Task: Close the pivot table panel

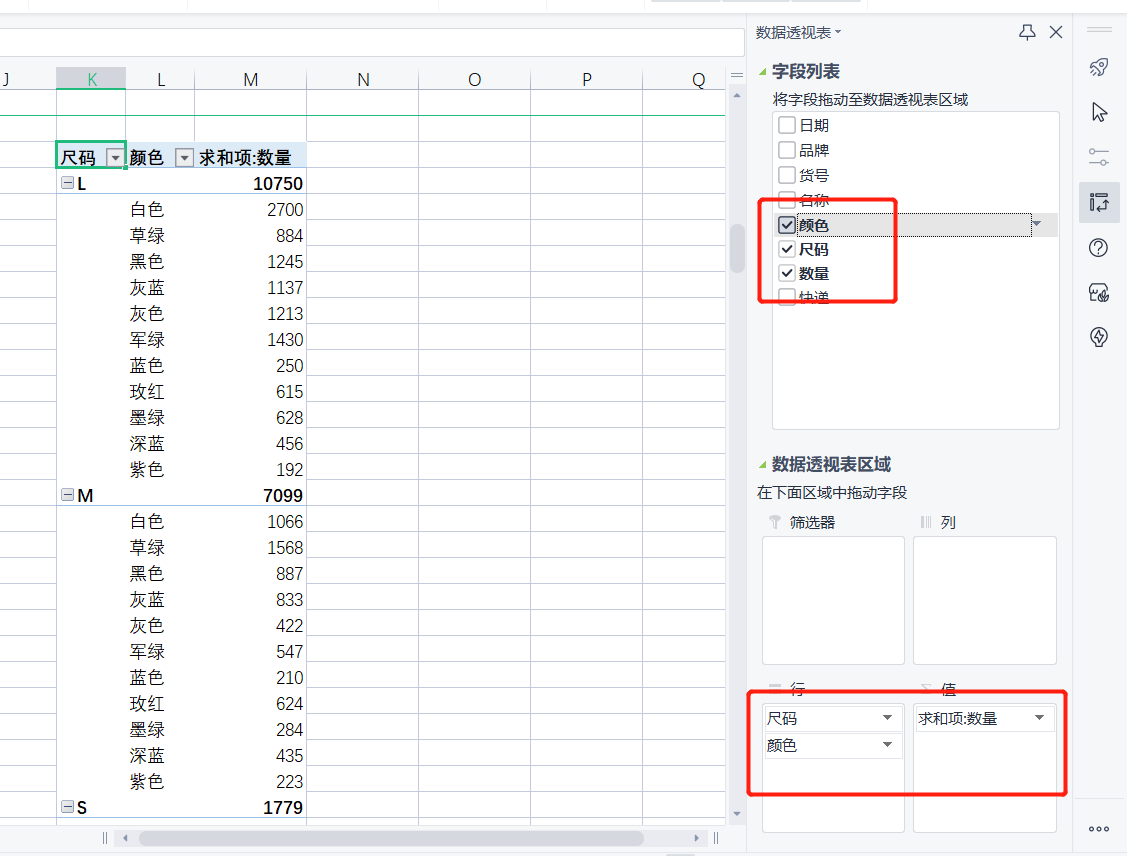Action: 1056,32
